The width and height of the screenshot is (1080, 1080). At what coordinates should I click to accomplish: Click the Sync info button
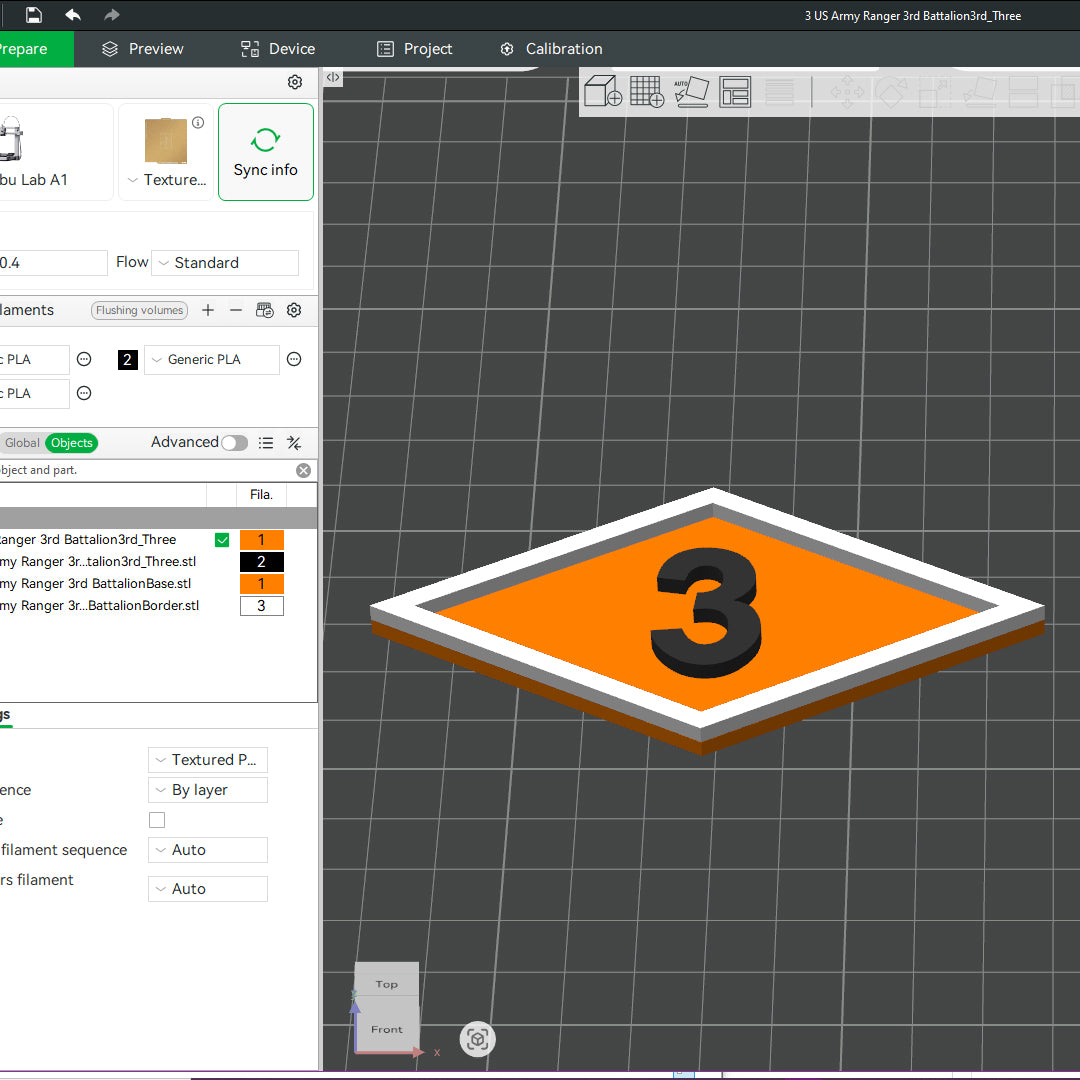tap(265, 152)
